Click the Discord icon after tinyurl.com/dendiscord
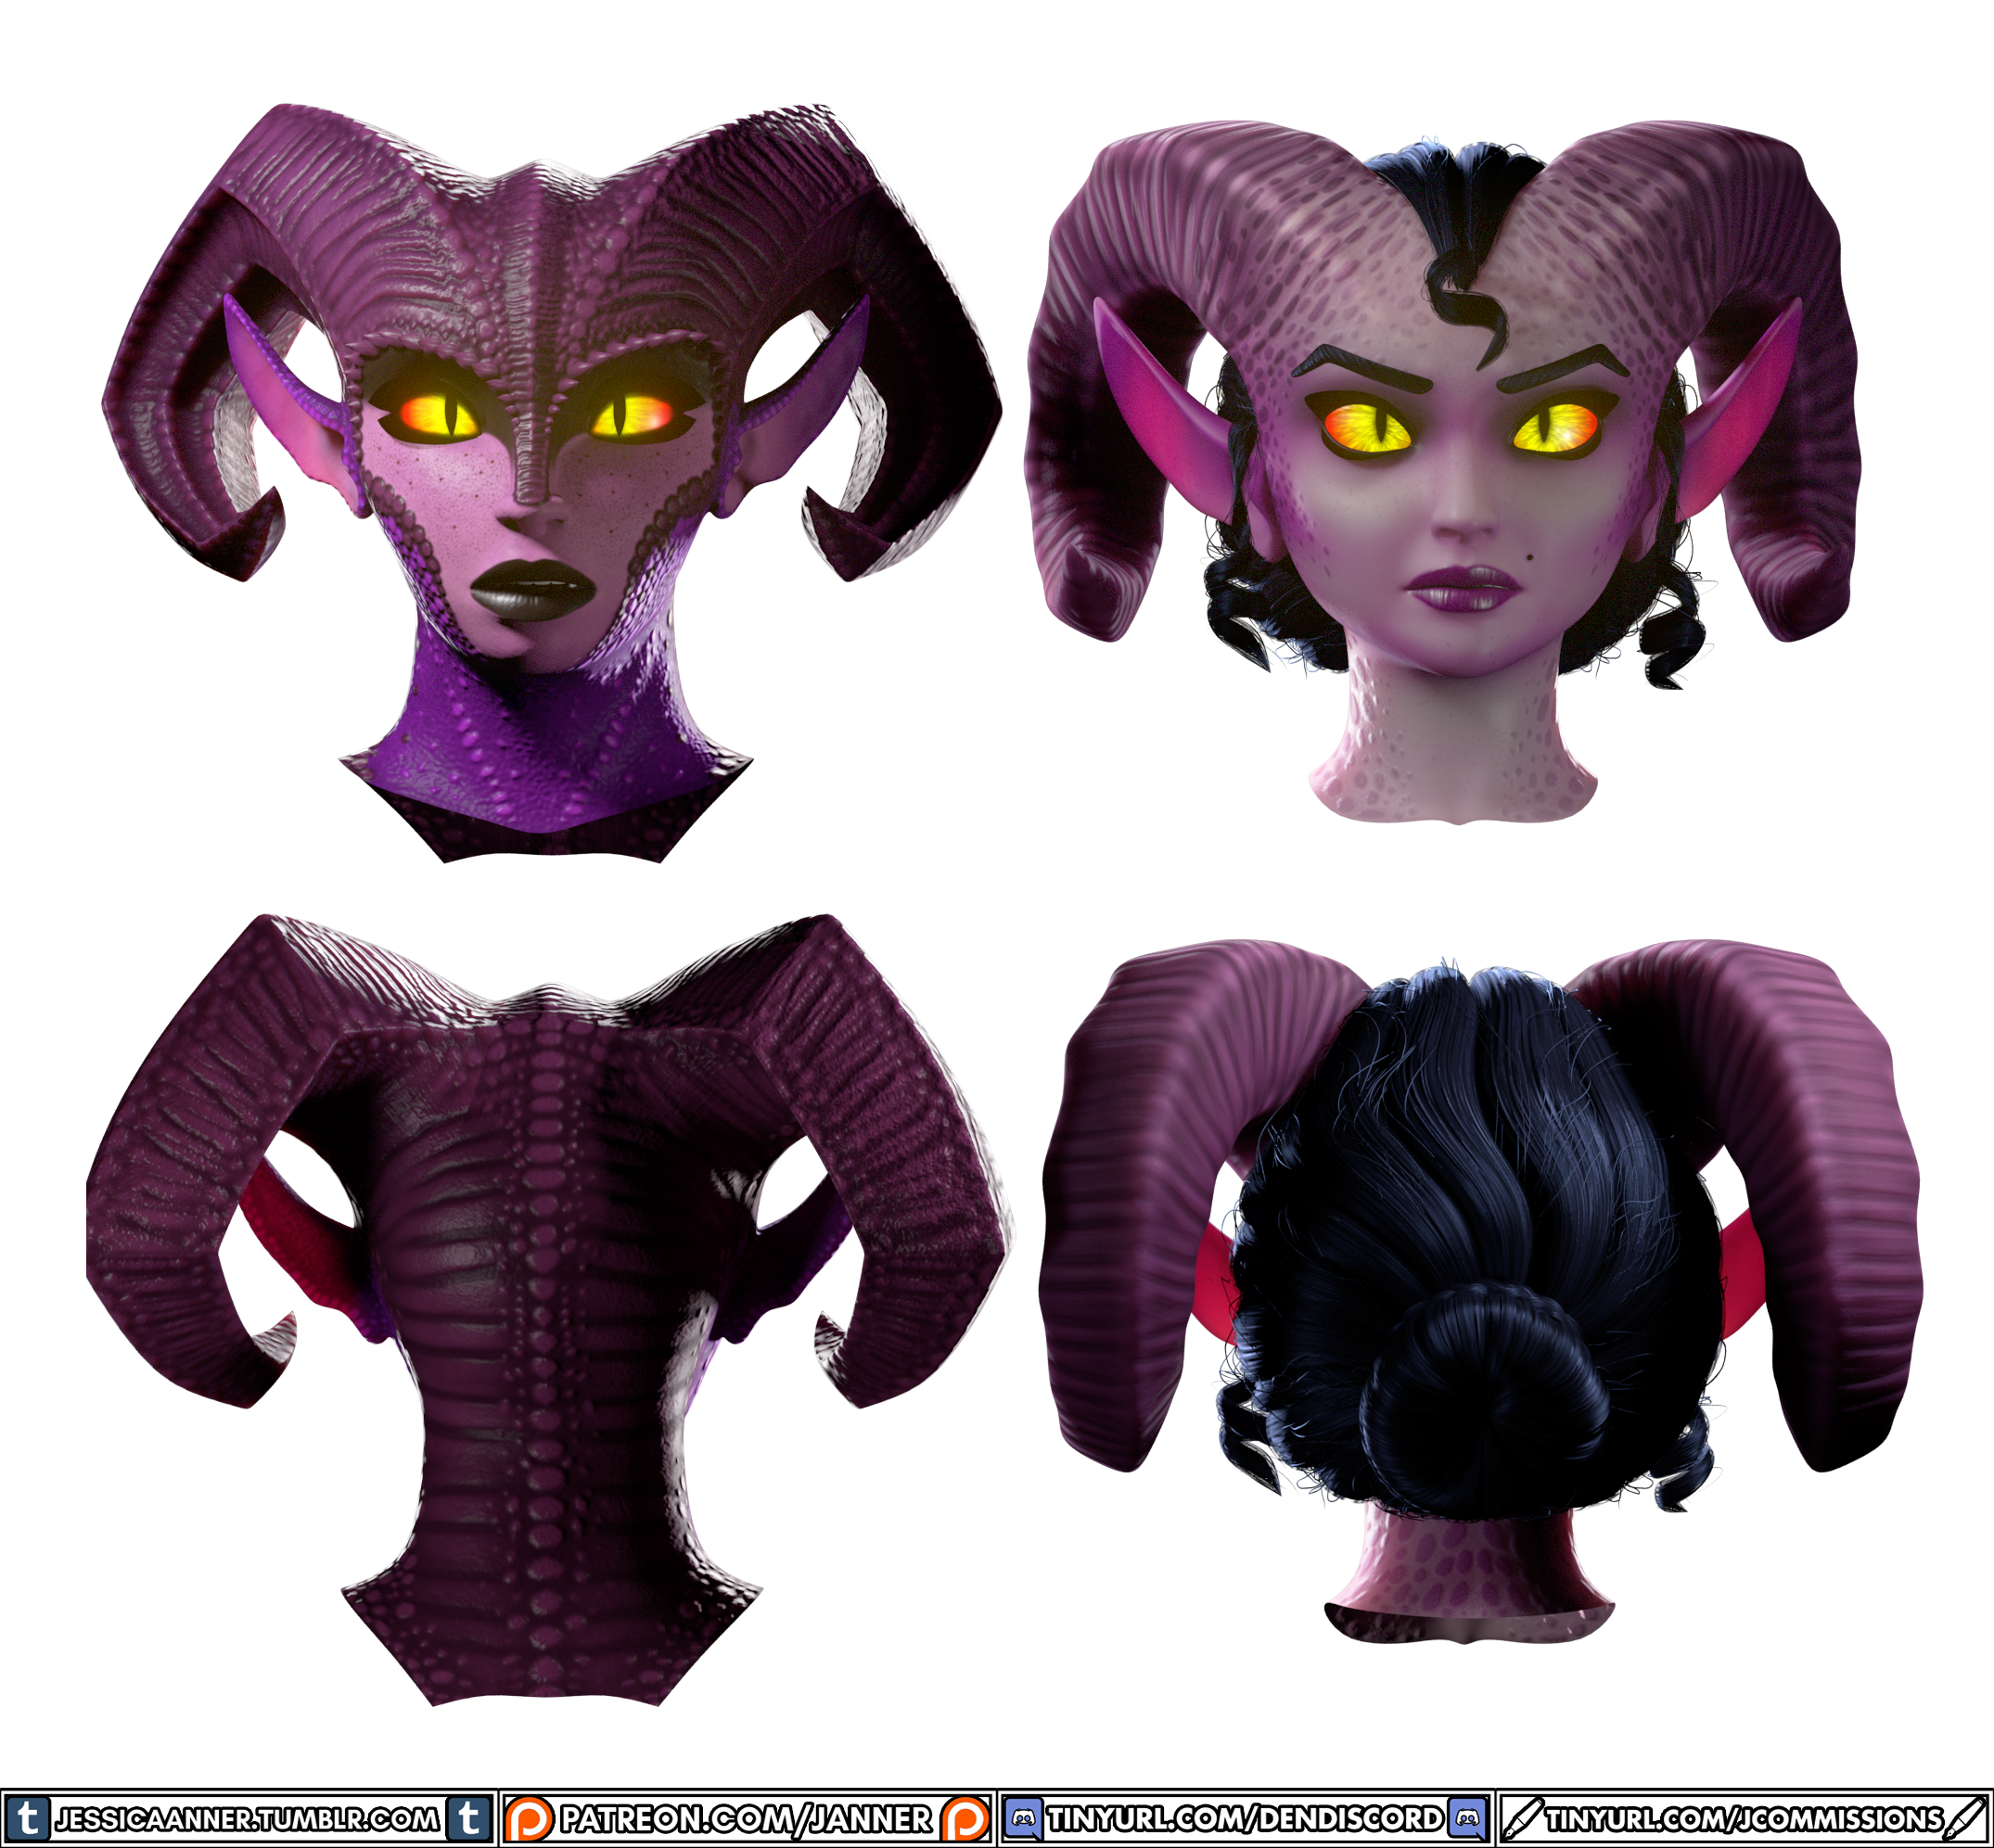Image resolution: width=1994 pixels, height=1848 pixels. (1466, 1818)
